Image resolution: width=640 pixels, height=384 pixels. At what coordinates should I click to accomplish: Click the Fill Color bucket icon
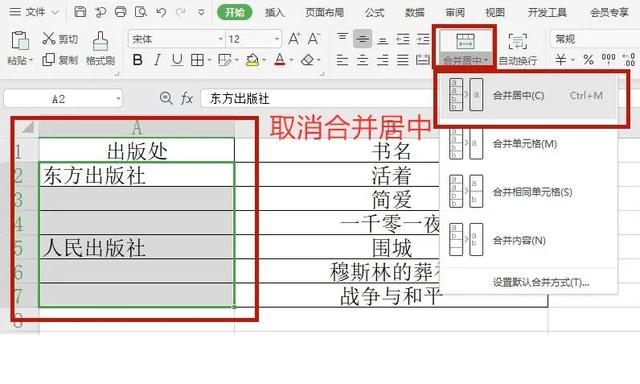pyautogui.click(x=253, y=60)
